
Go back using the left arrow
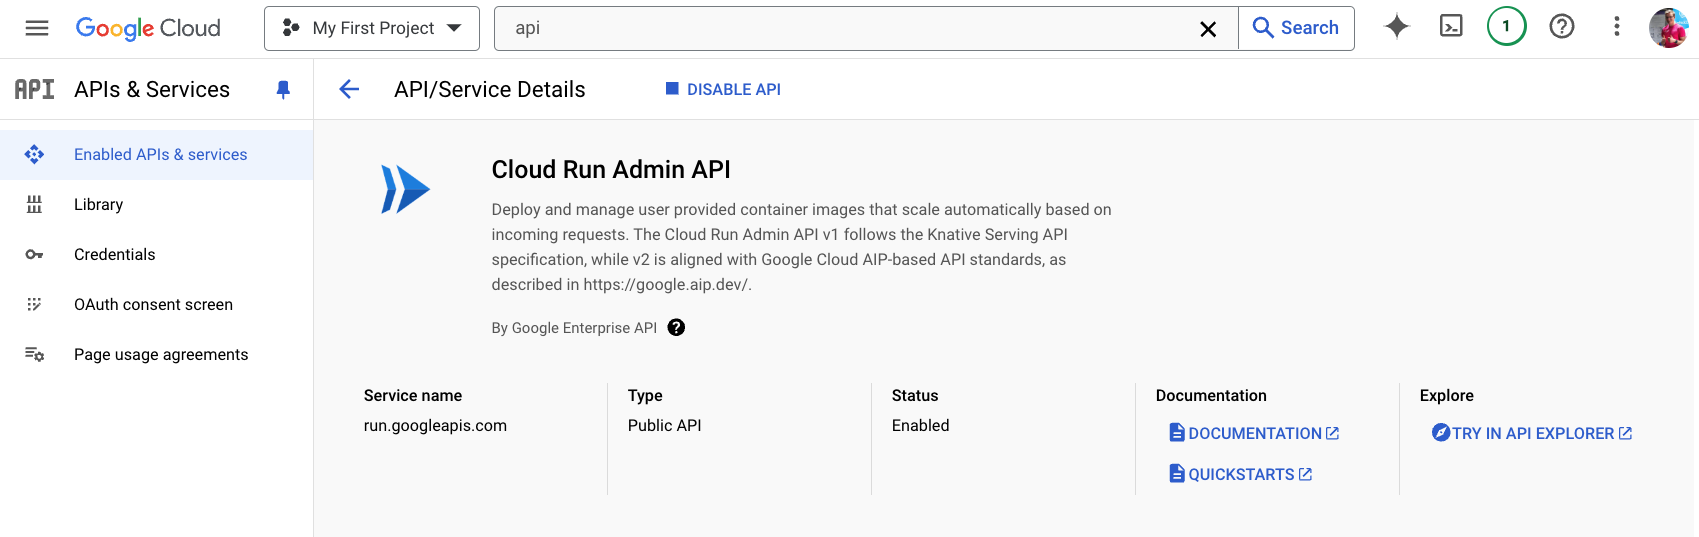coord(349,90)
